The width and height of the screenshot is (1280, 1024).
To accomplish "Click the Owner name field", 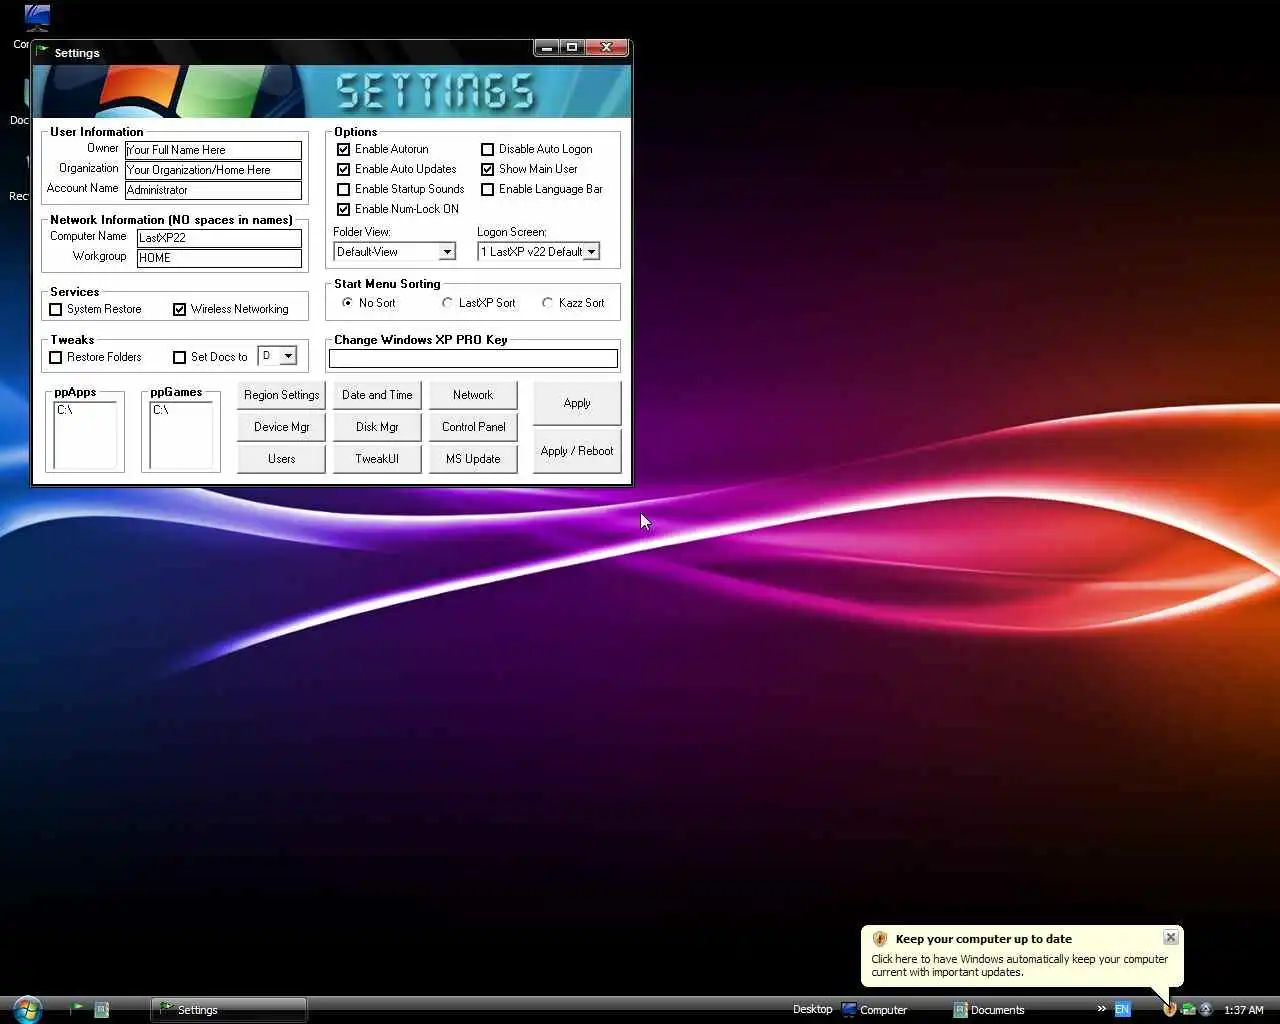I will [x=213, y=150].
